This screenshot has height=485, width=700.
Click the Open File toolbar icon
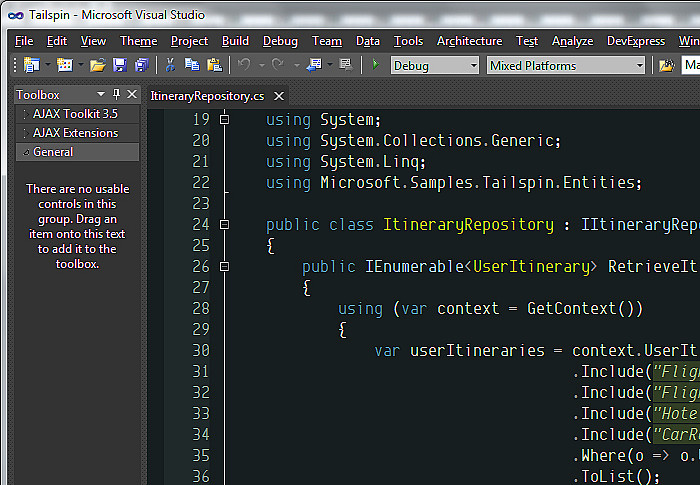coord(97,65)
